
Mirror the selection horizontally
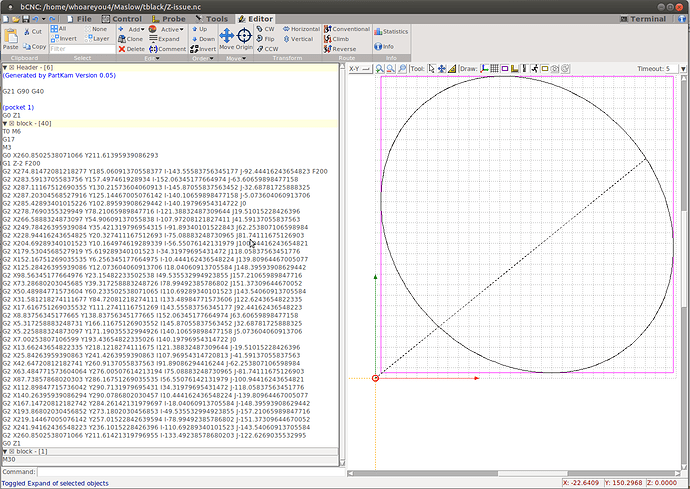[x=301, y=29]
